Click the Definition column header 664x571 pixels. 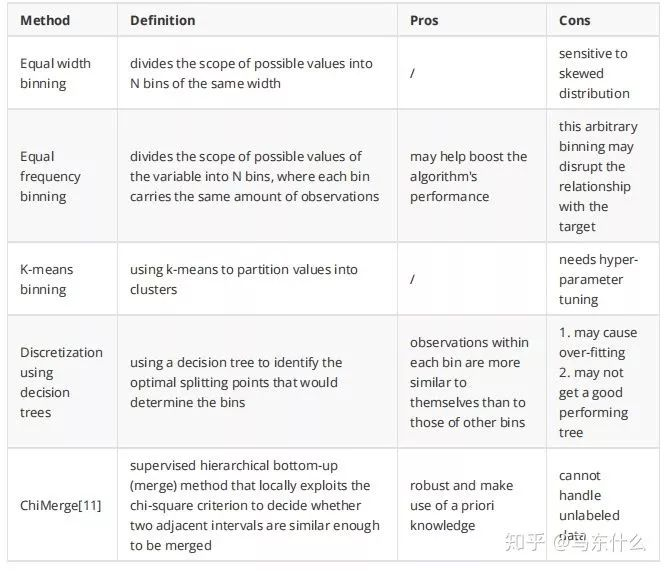pos(162,20)
